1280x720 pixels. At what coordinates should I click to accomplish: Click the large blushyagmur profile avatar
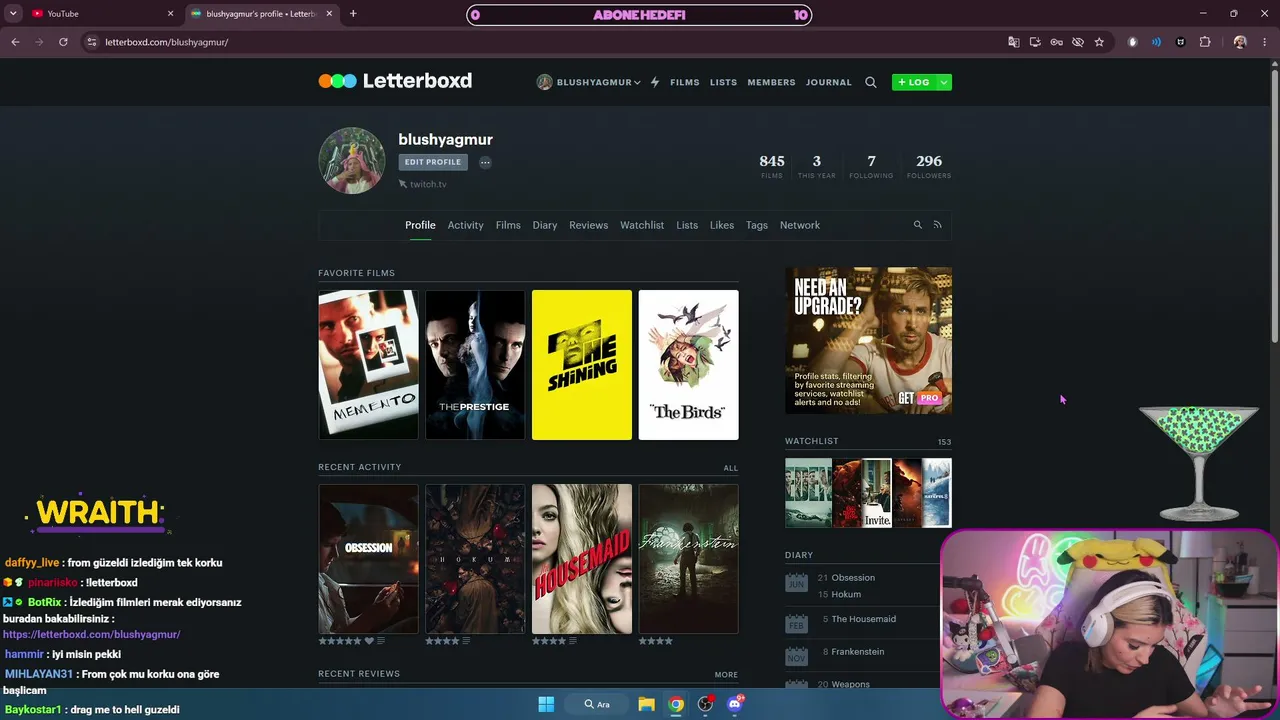tap(352, 160)
